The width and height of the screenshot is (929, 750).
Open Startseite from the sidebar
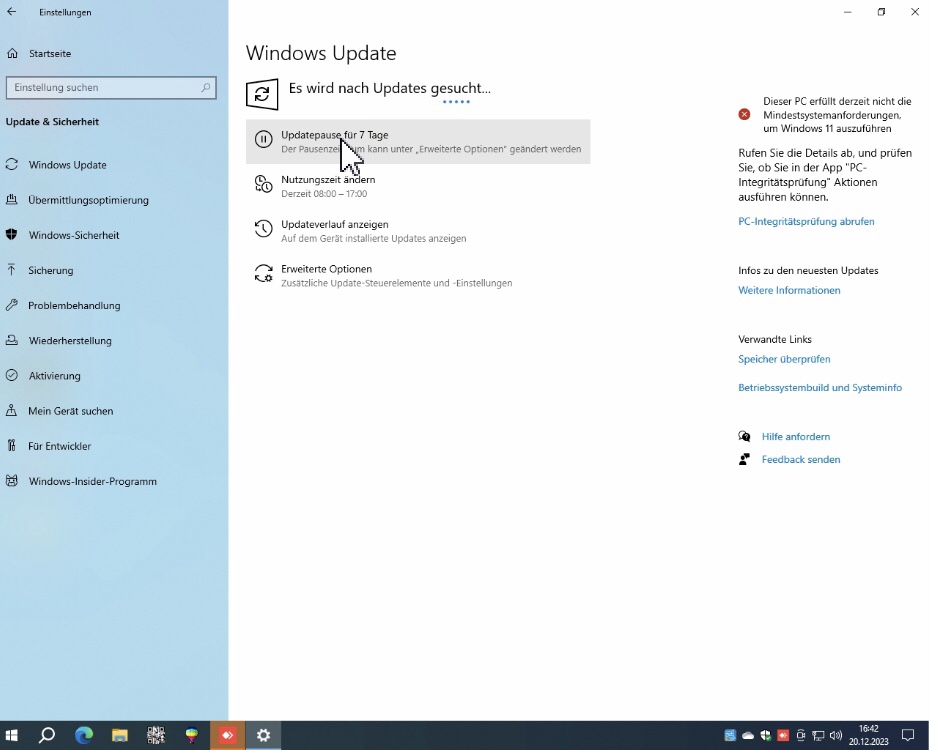click(x=50, y=53)
